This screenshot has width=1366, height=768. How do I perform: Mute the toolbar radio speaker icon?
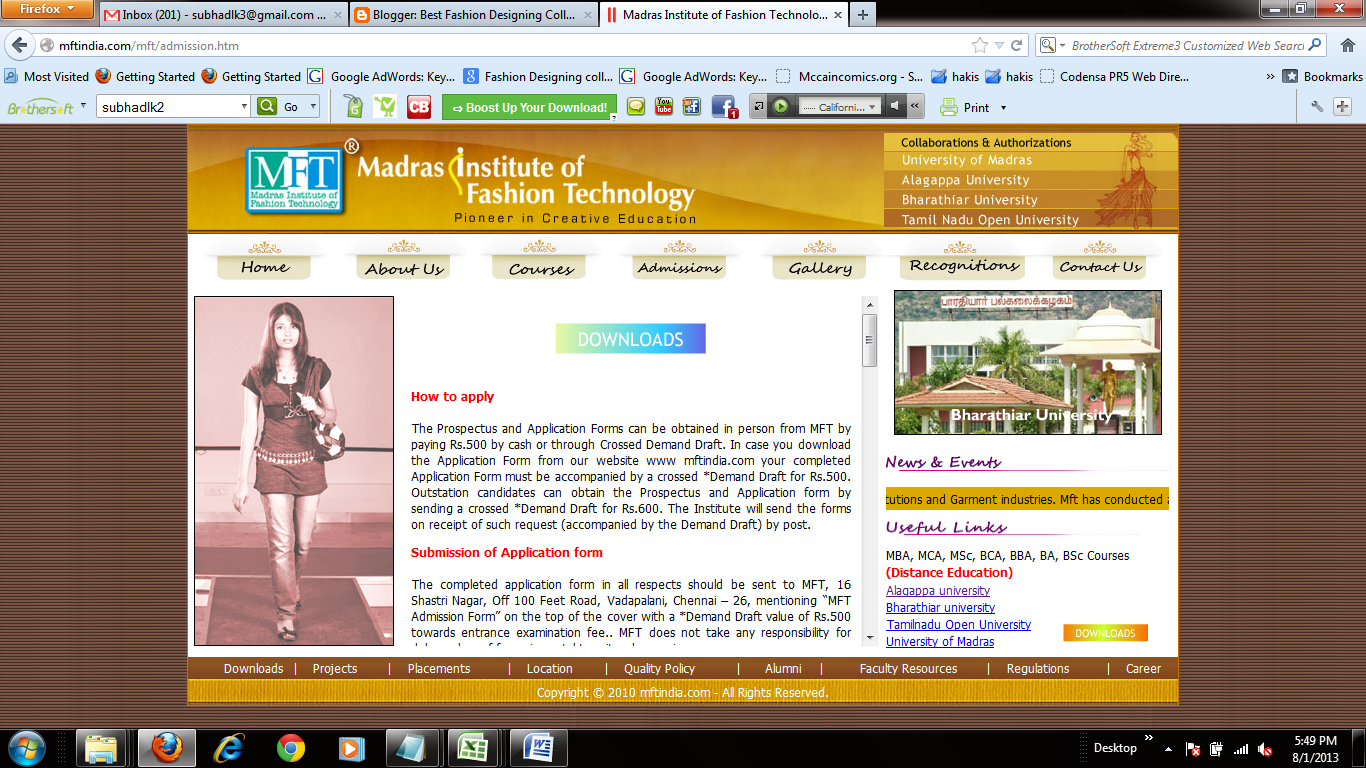click(895, 107)
